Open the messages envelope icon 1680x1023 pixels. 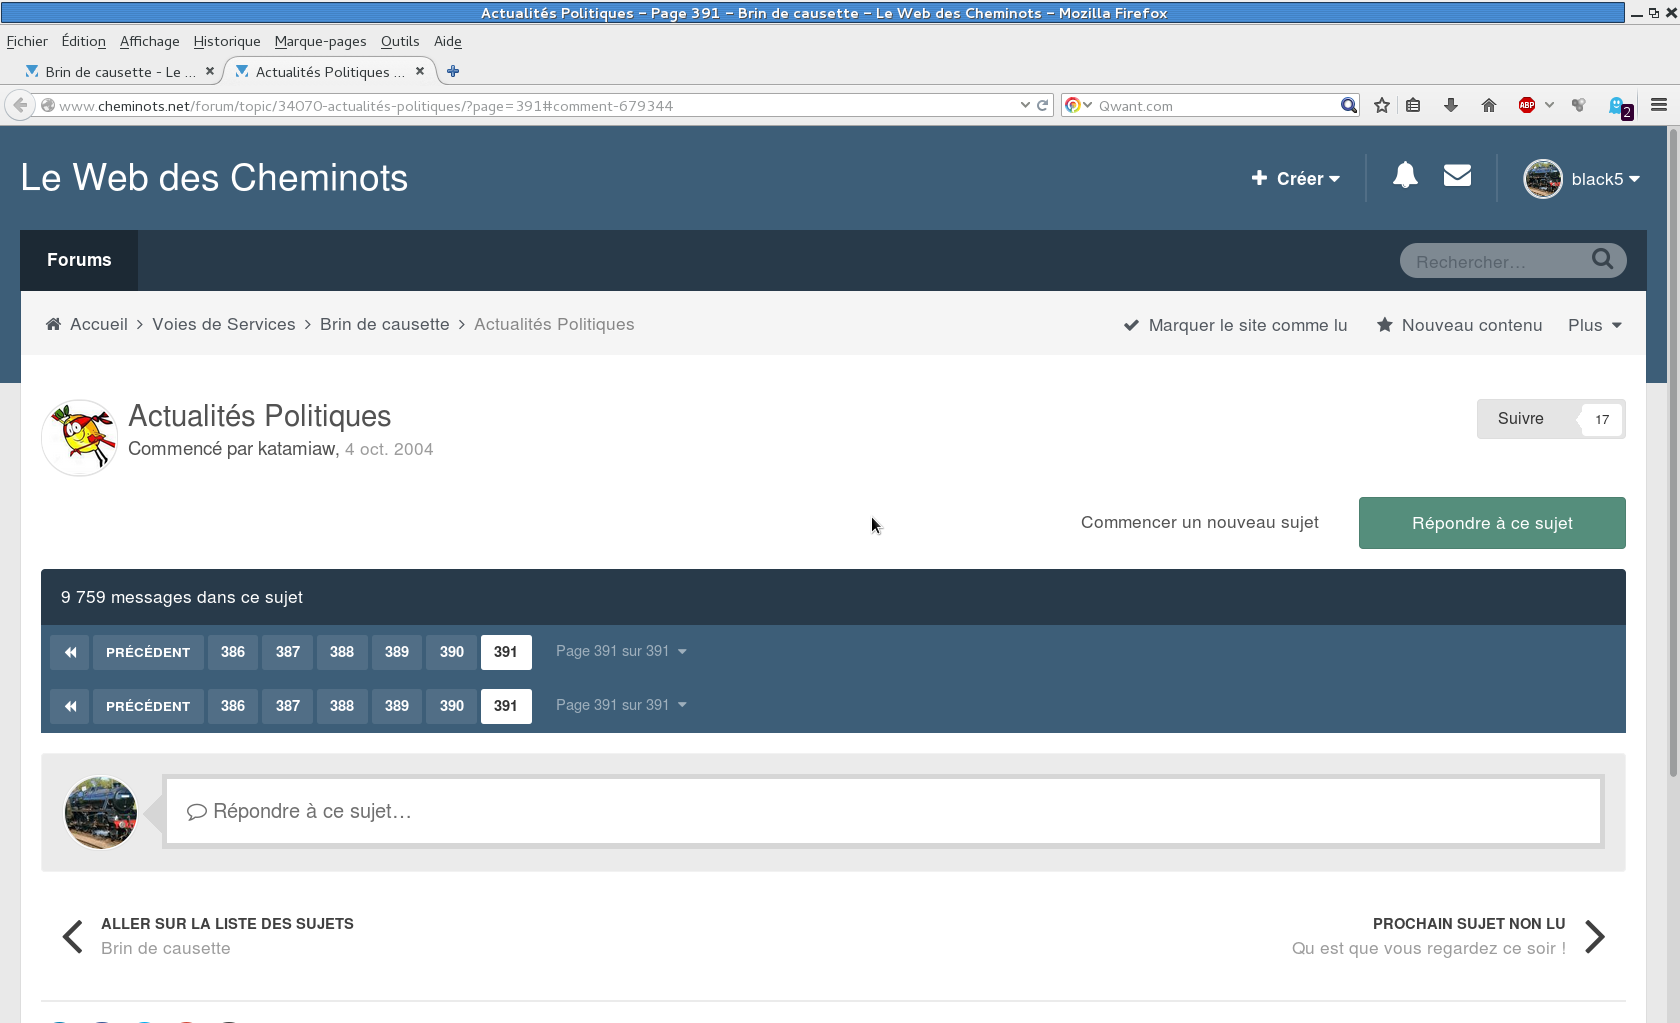pyautogui.click(x=1457, y=177)
